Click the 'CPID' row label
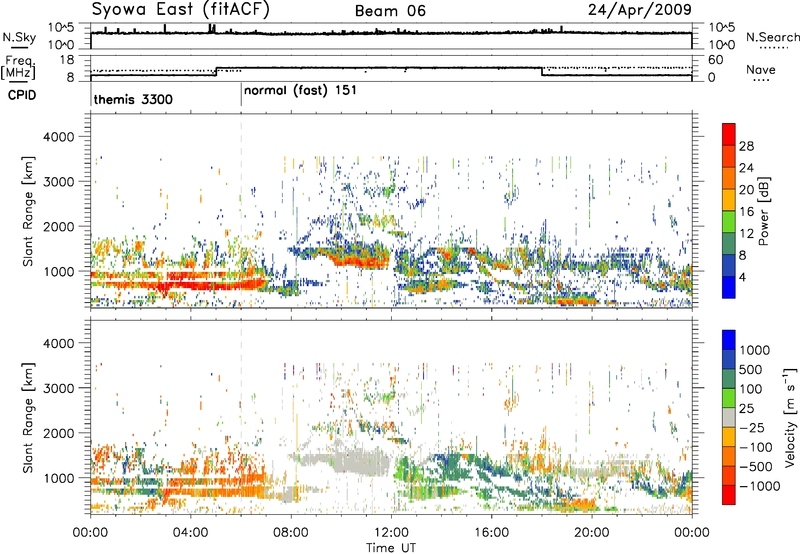Image resolution: width=800 pixels, height=554 pixels. [22, 95]
